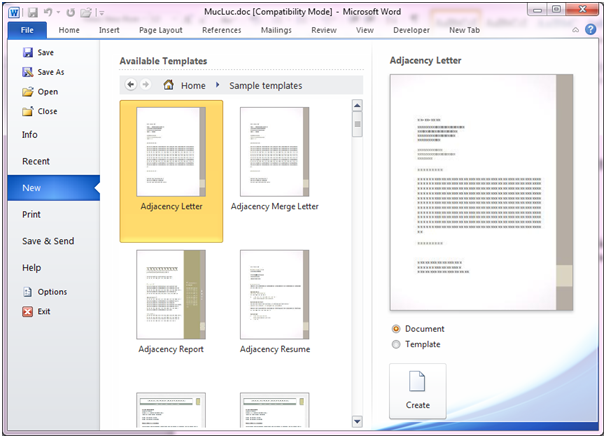Viewport: 605px width, 436px height.
Task: Click the breadcrumb arrow separator after Home
Action: [218, 85]
